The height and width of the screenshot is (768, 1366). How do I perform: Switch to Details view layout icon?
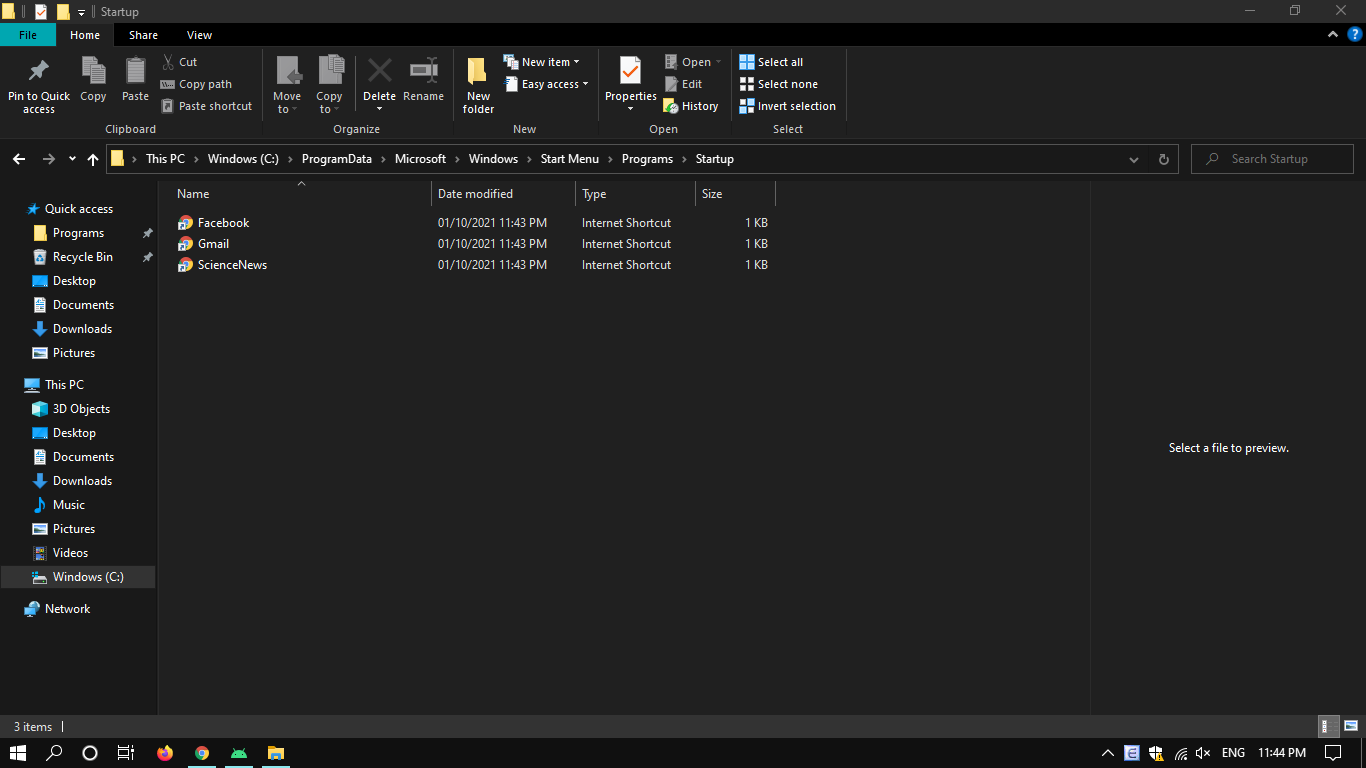tap(1329, 727)
